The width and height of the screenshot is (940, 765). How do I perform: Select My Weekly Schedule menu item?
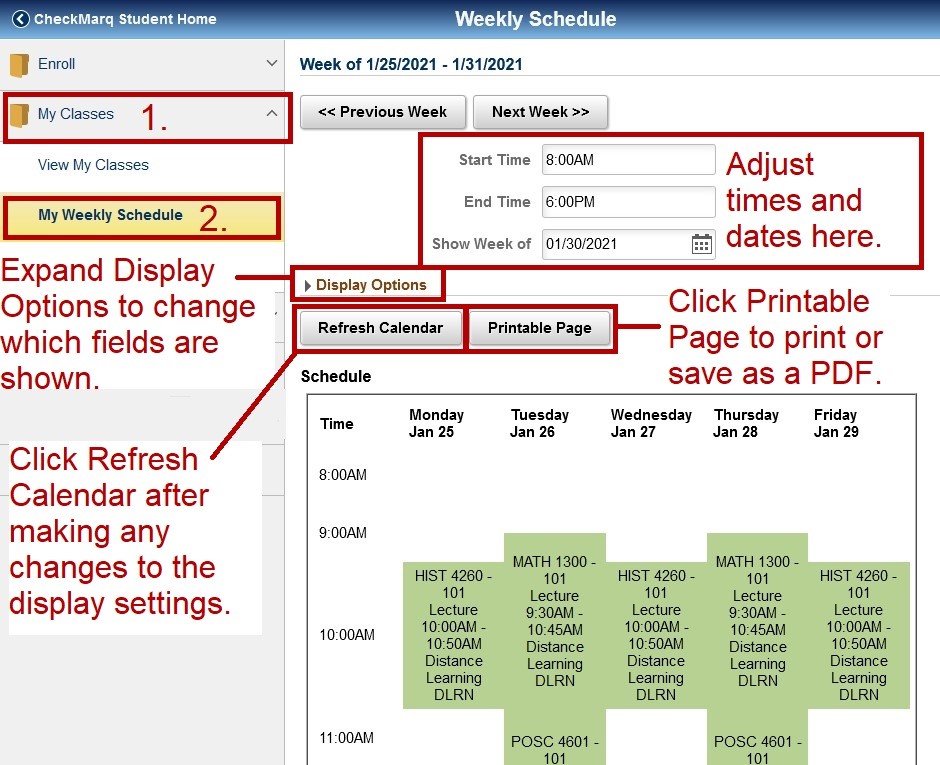click(110, 215)
